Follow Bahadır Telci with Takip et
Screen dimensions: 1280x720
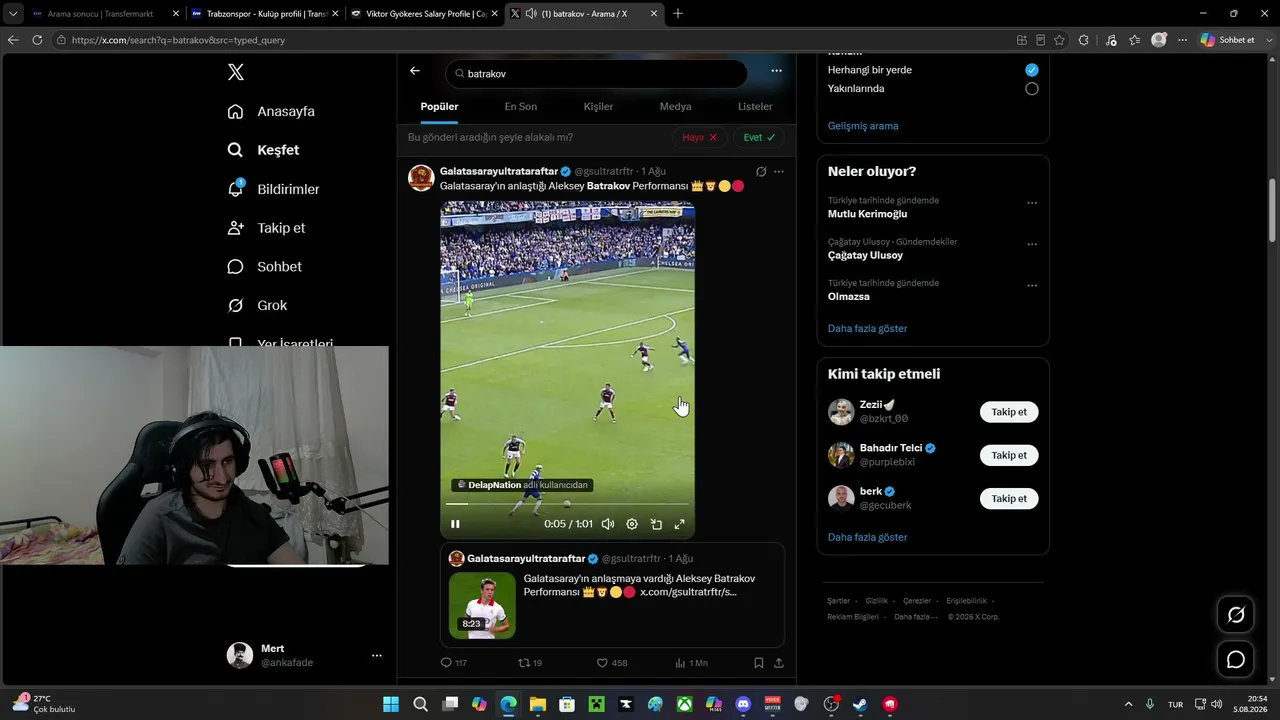[x=1009, y=455]
